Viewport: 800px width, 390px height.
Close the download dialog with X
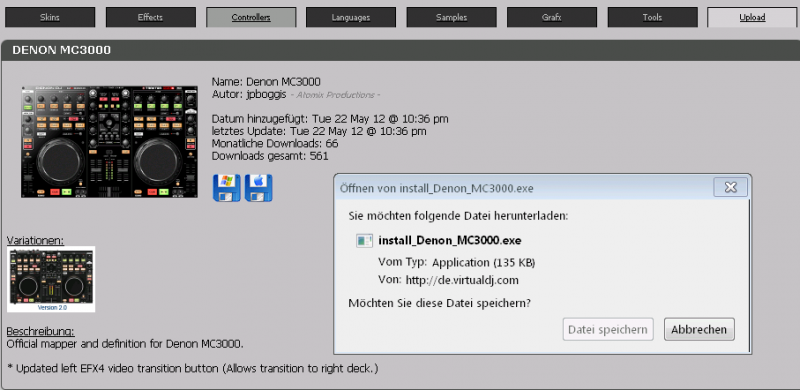(731, 187)
